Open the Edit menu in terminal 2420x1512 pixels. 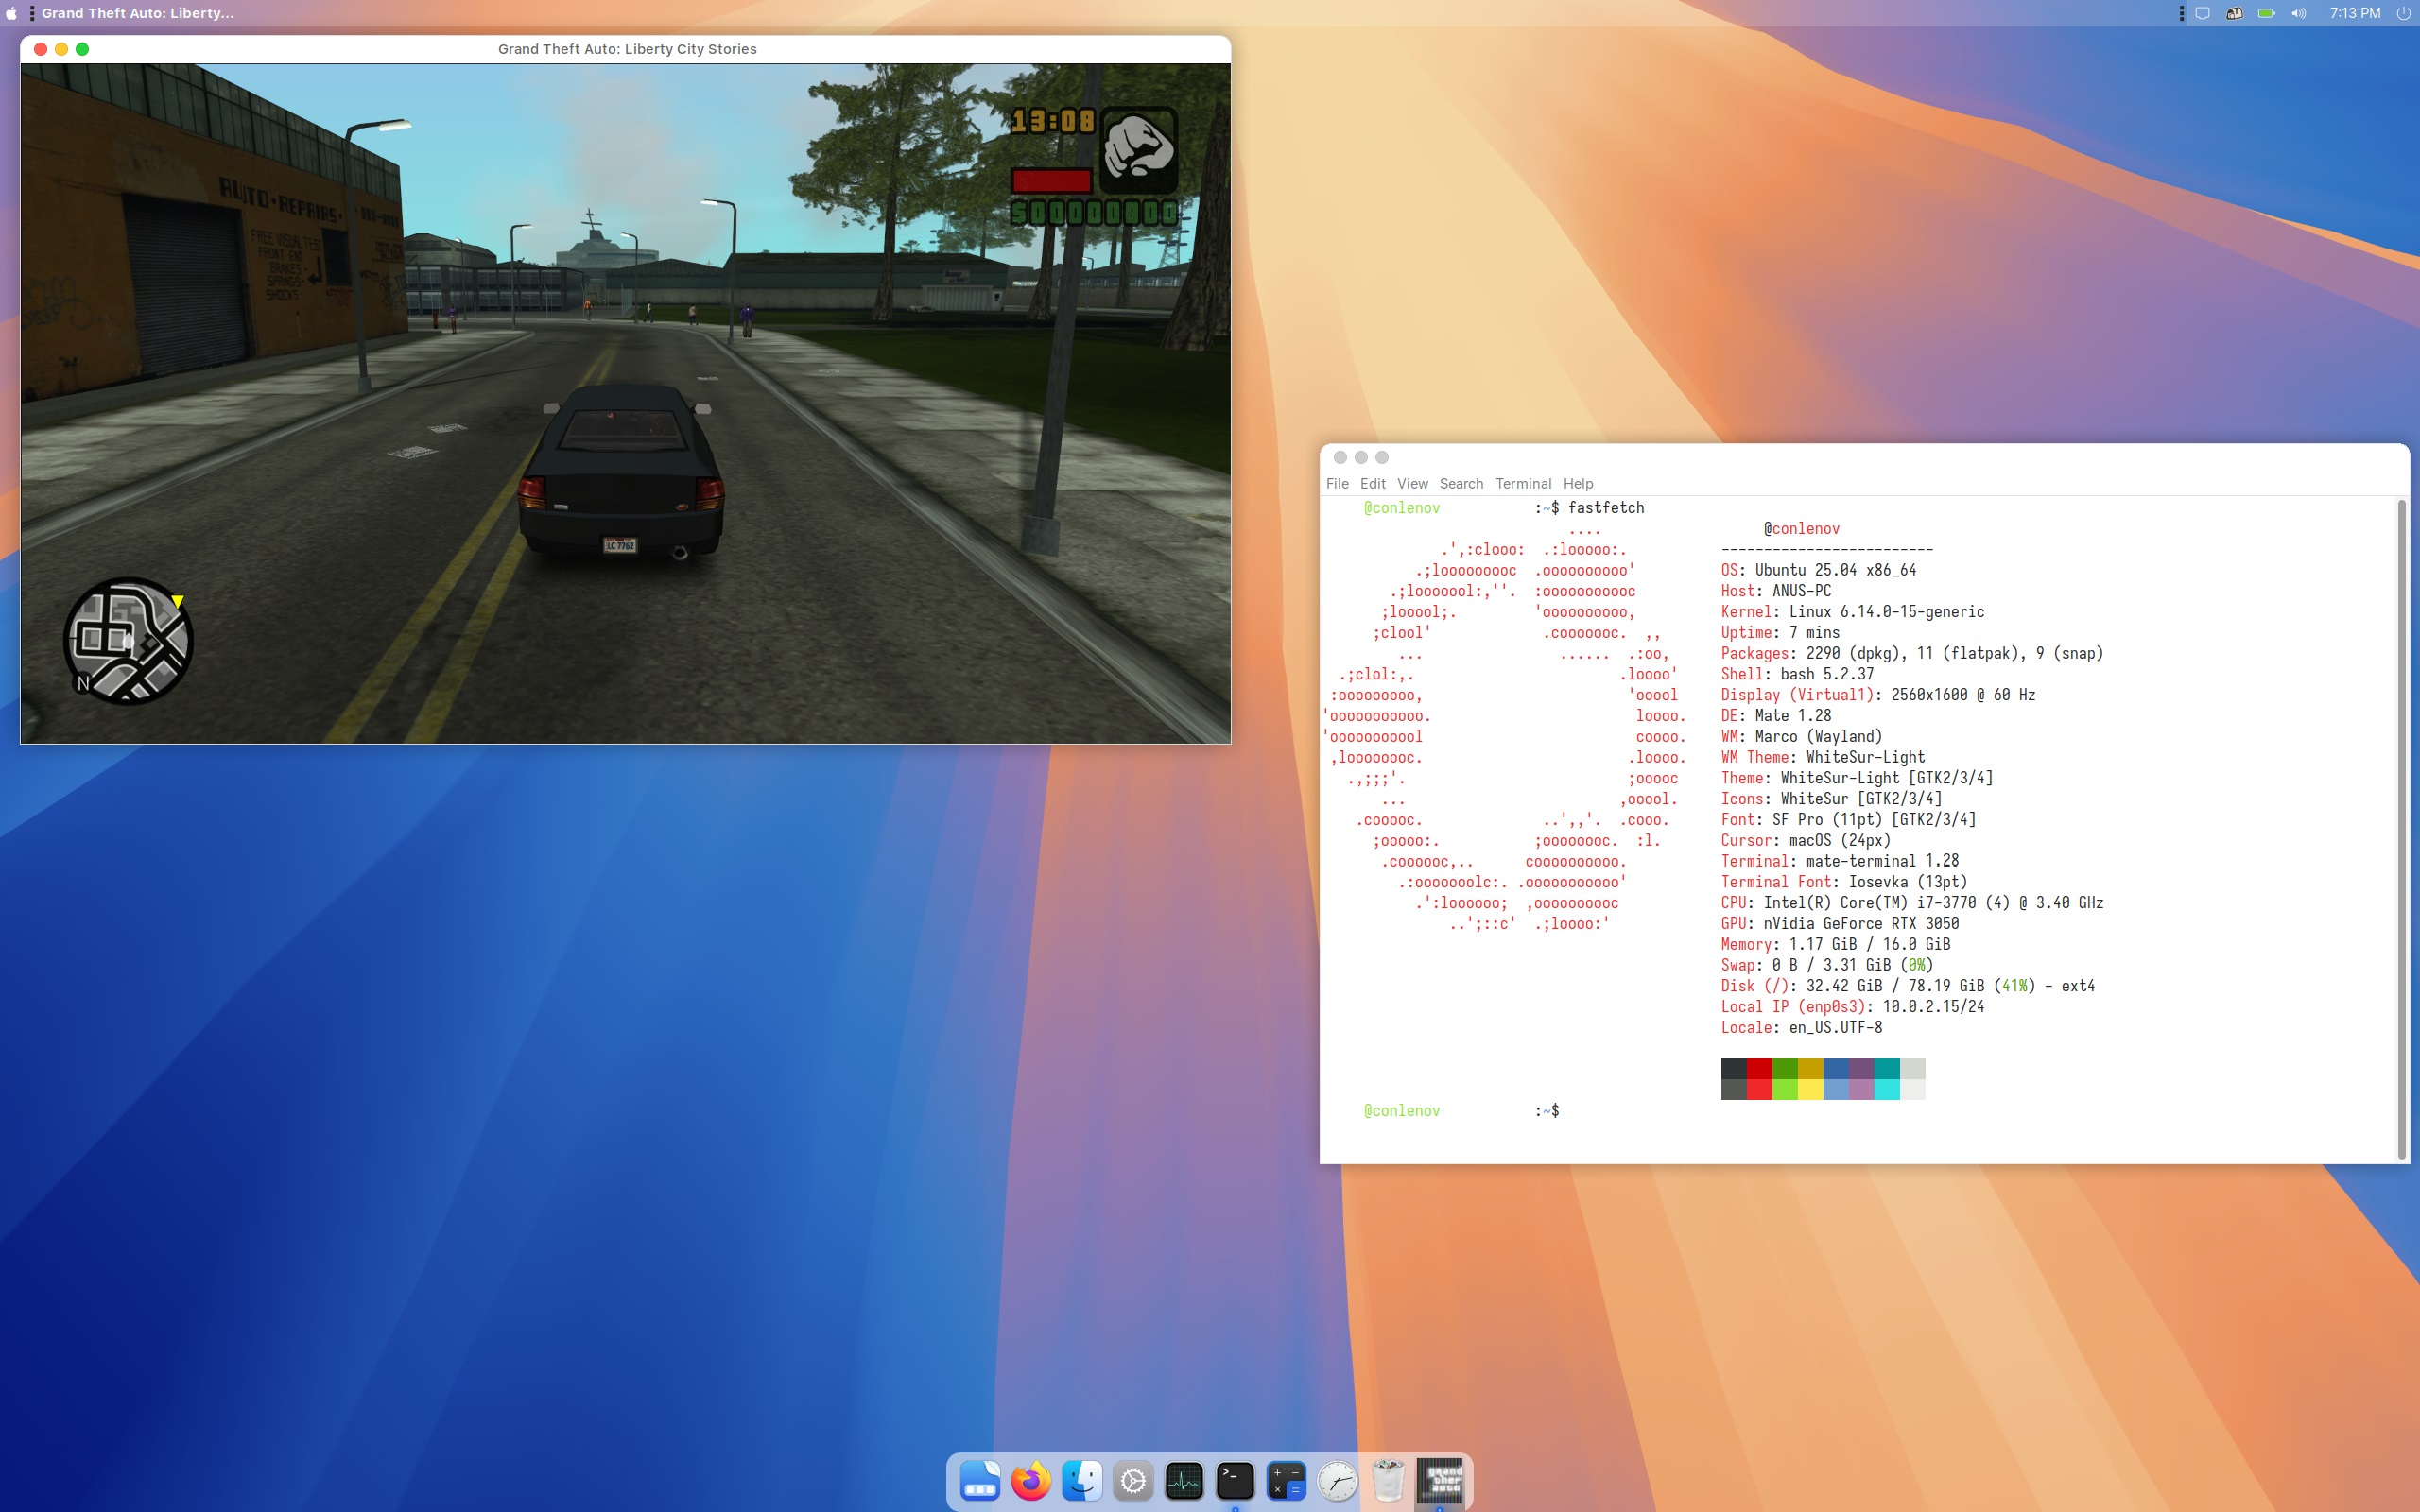point(1373,484)
